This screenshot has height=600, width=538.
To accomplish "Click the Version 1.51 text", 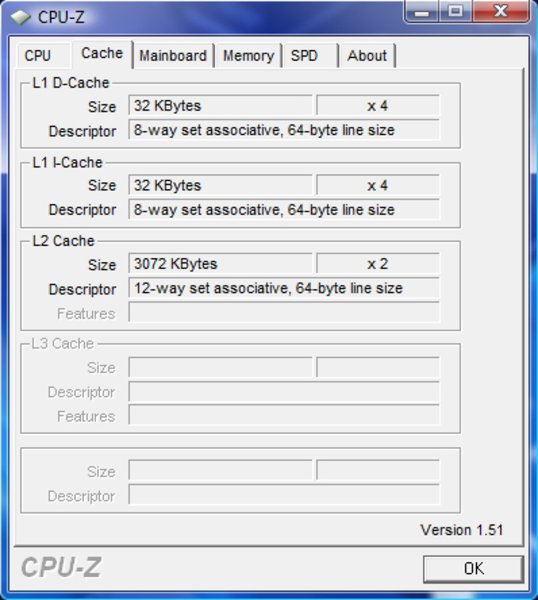I will click(x=461, y=530).
